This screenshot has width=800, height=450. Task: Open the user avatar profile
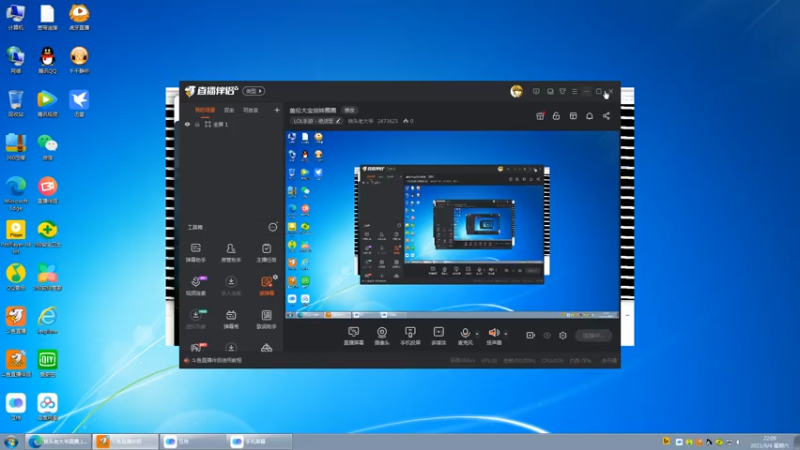[x=516, y=91]
